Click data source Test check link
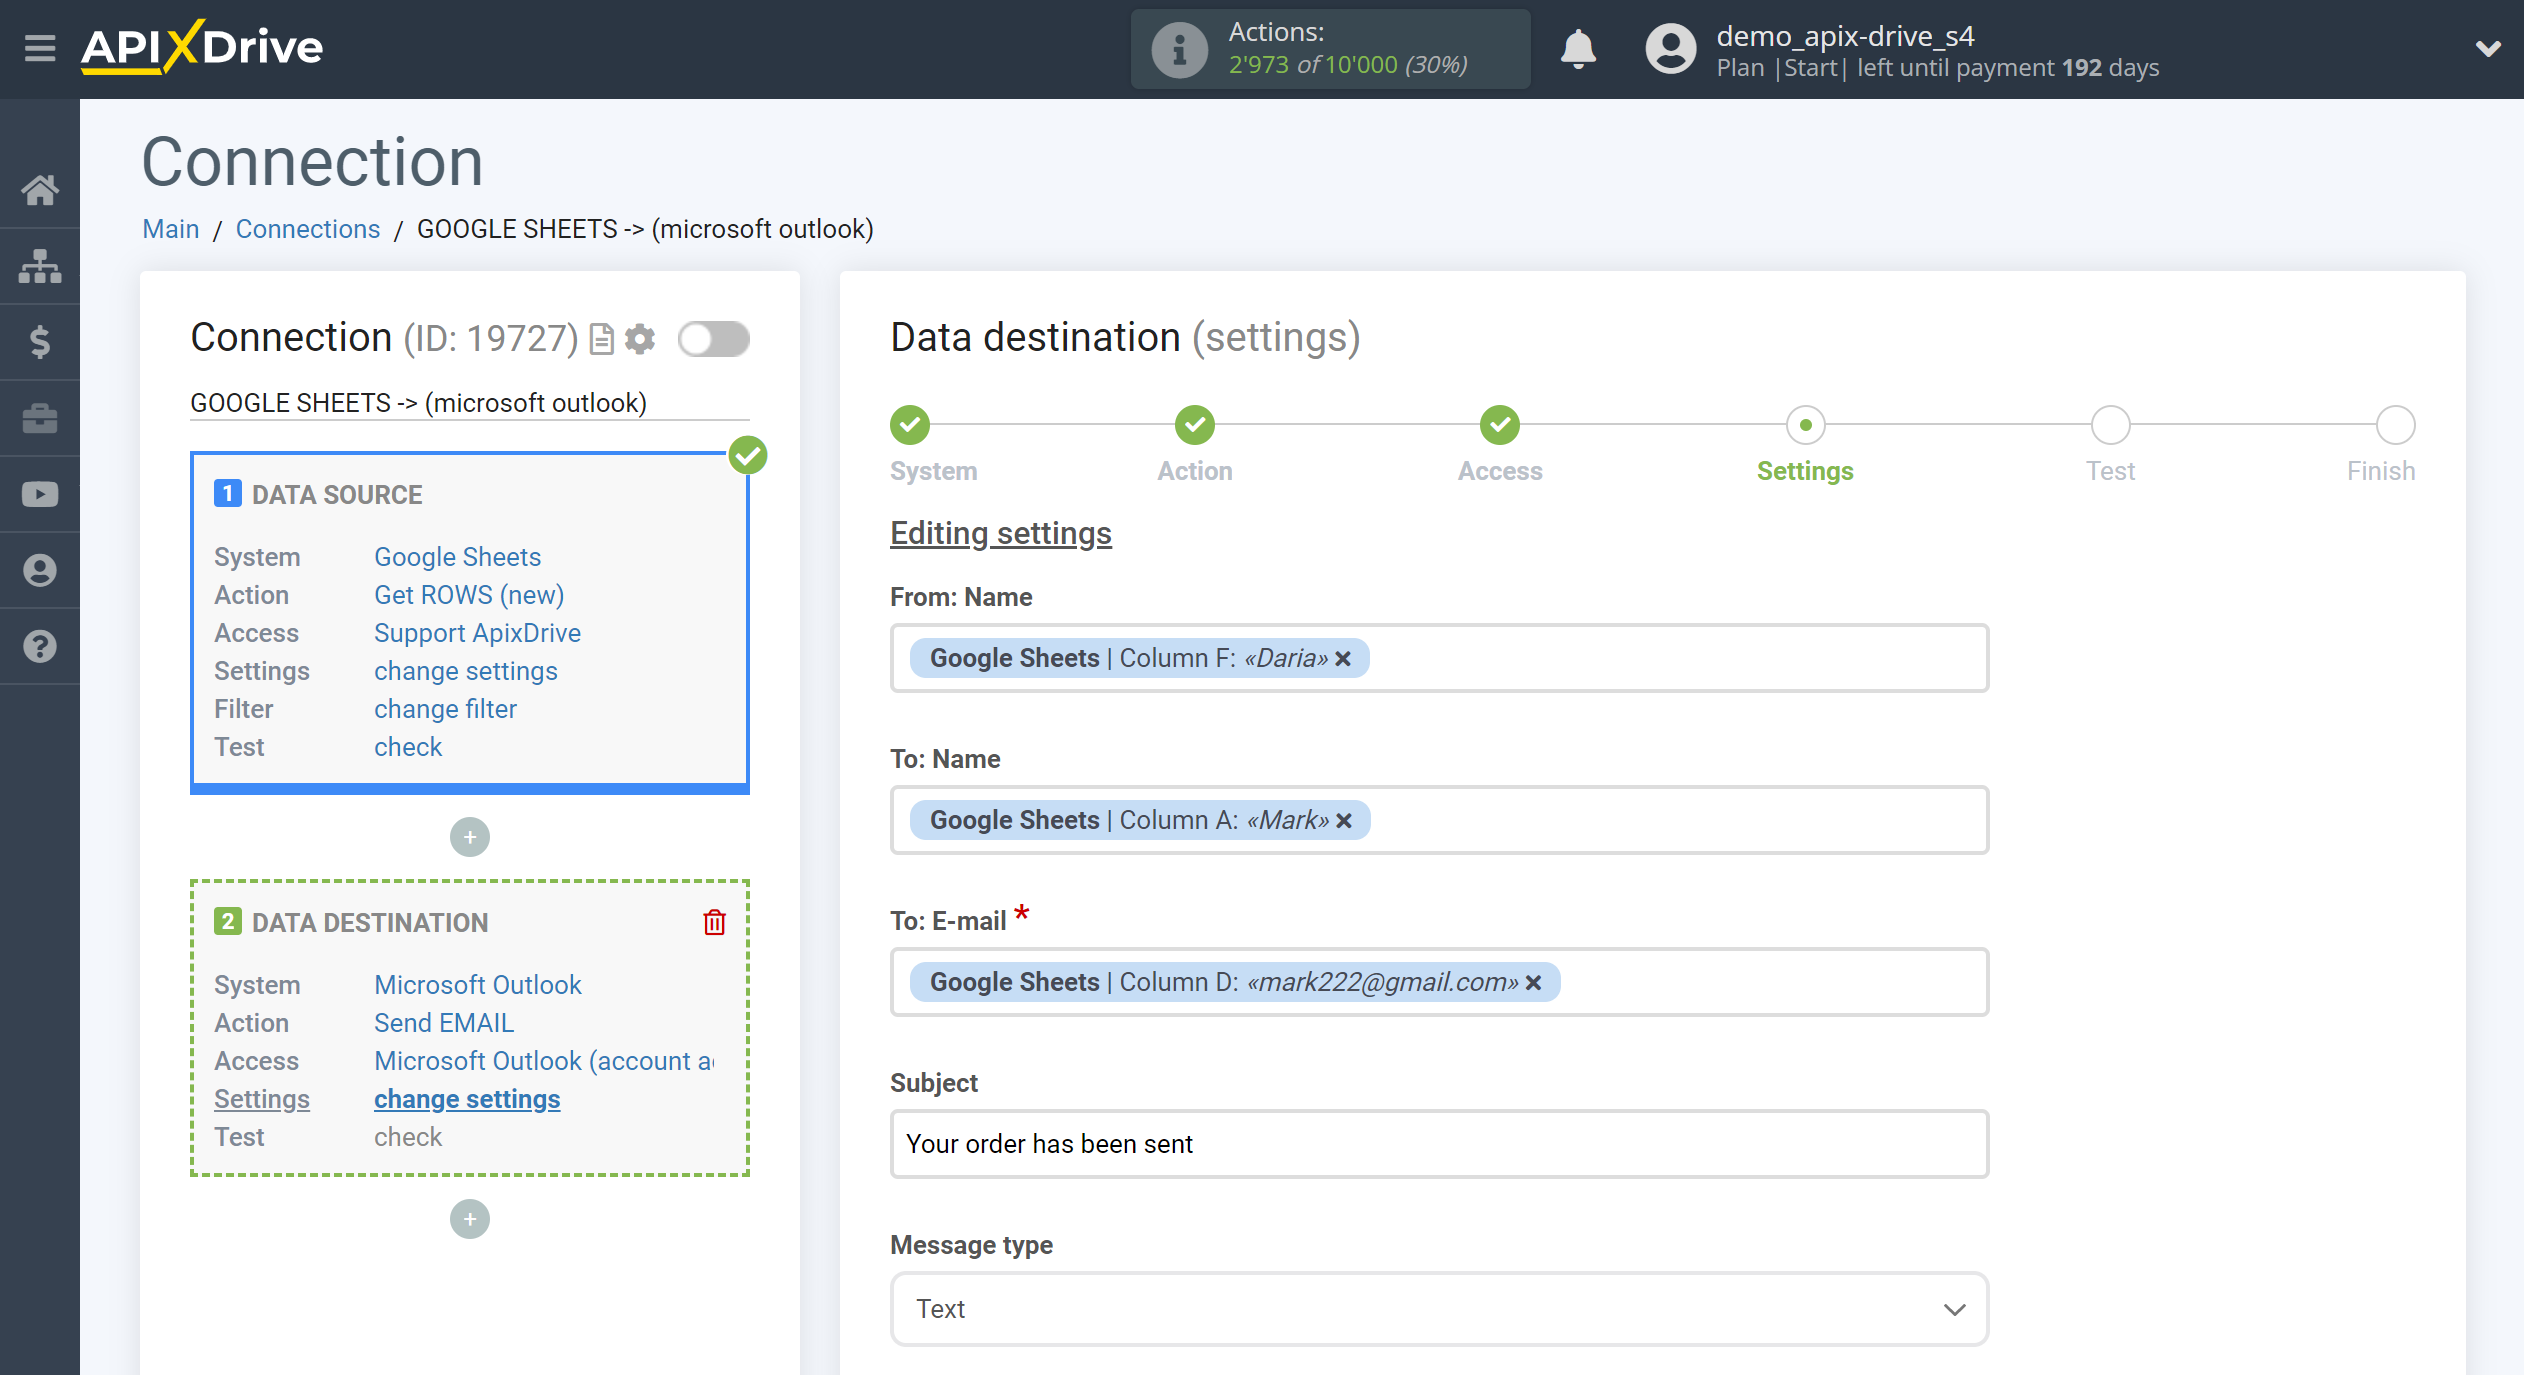 [408, 747]
